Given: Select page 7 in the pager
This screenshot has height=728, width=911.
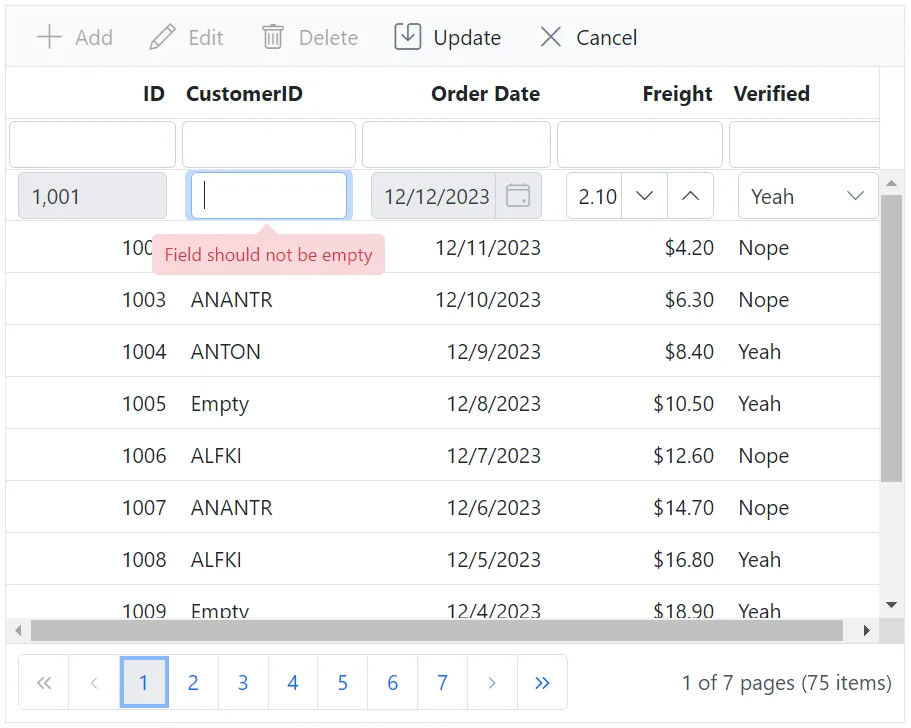Looking at the screenshot, I should [442, 682].
